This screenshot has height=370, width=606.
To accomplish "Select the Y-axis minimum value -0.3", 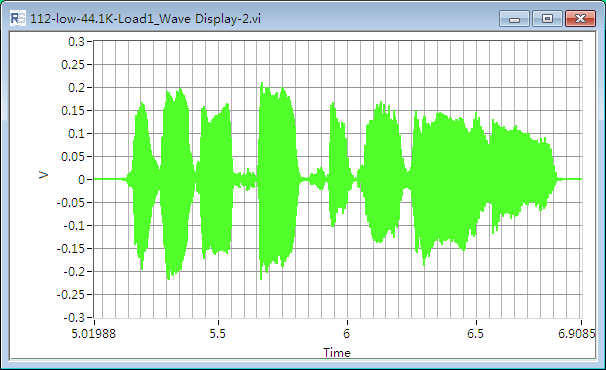I will click(74, 317).
